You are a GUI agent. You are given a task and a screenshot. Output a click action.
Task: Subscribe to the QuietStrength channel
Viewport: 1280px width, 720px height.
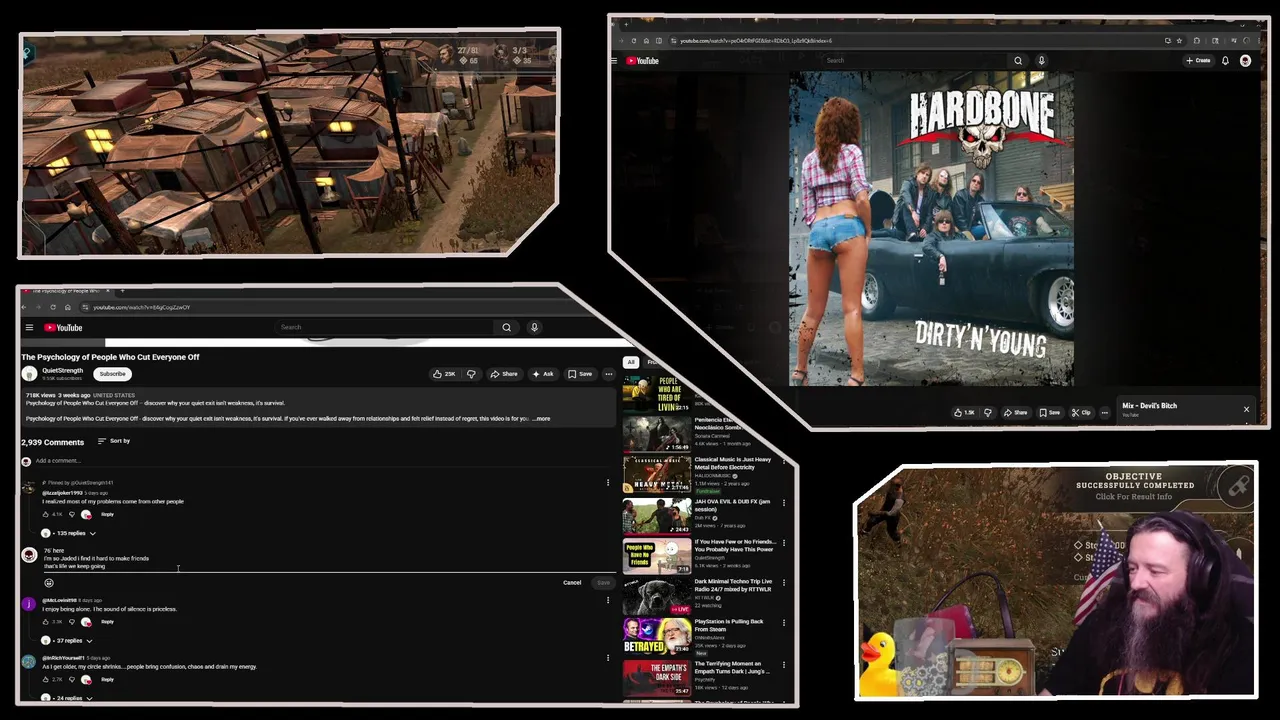tap(112, 374)
